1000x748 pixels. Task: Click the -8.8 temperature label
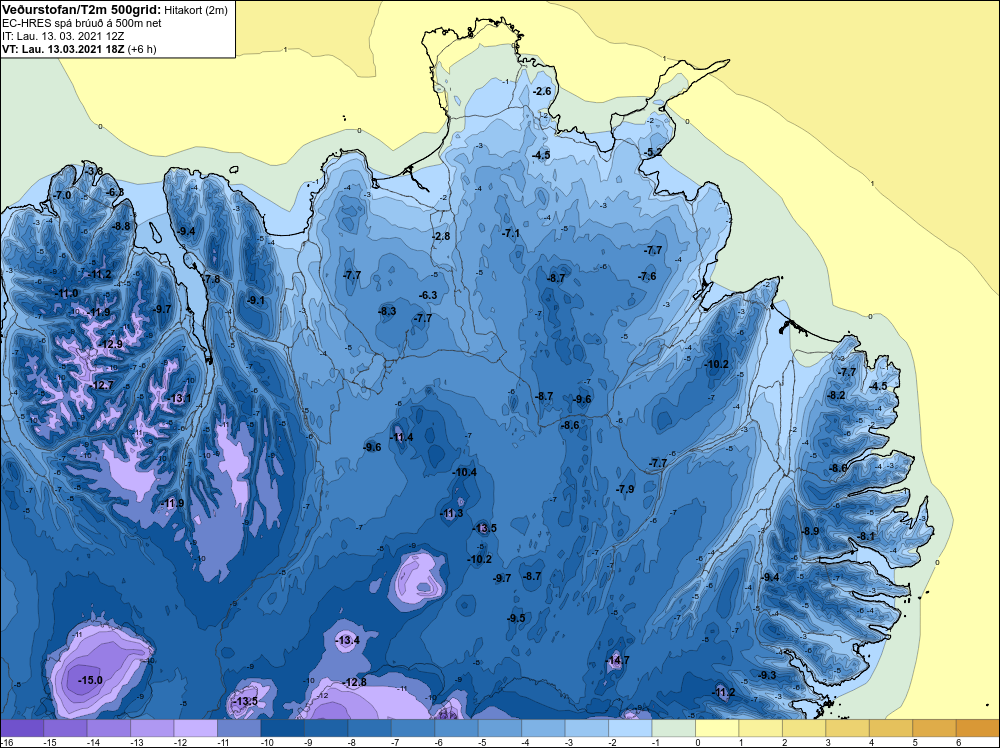tap(121, 226)
